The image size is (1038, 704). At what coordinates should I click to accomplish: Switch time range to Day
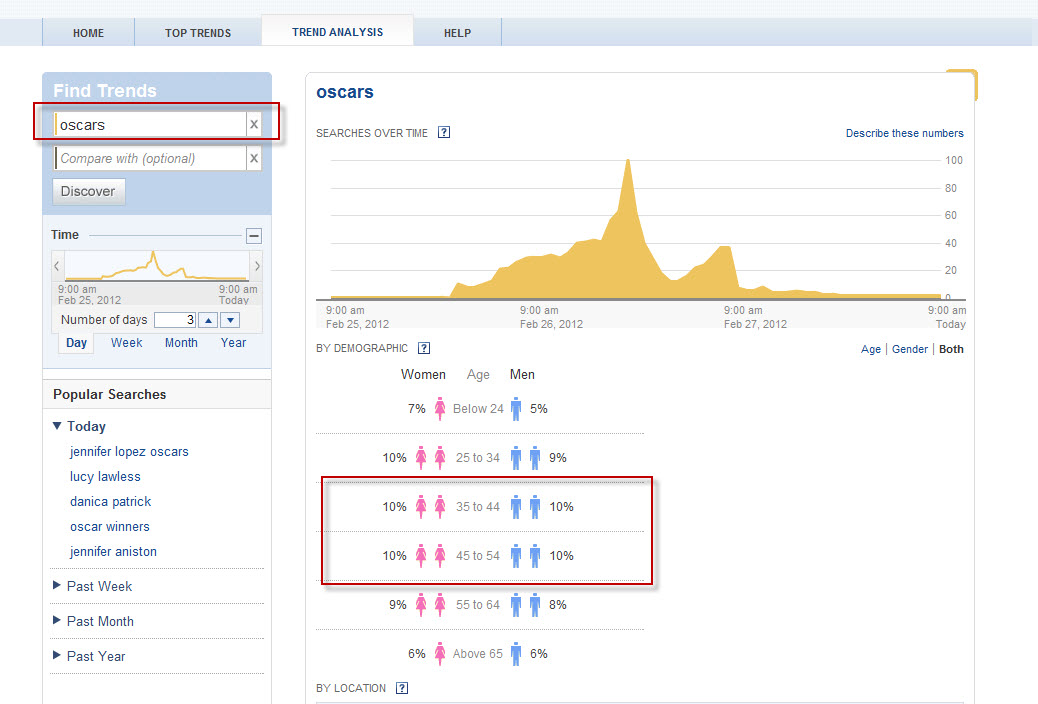[x=76, y=343]
